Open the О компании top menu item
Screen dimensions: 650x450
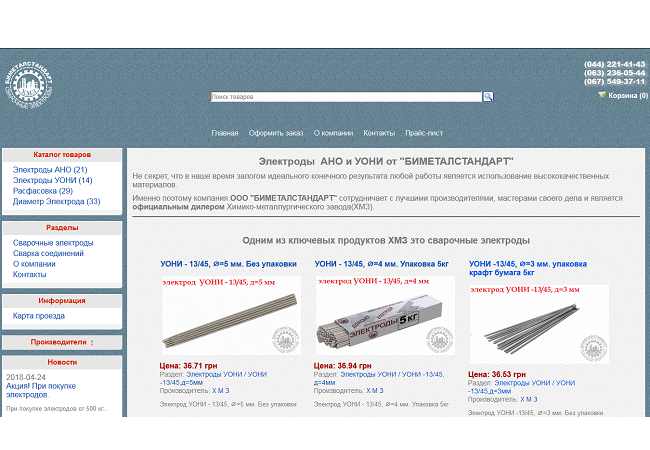click(x=333, y=133)
